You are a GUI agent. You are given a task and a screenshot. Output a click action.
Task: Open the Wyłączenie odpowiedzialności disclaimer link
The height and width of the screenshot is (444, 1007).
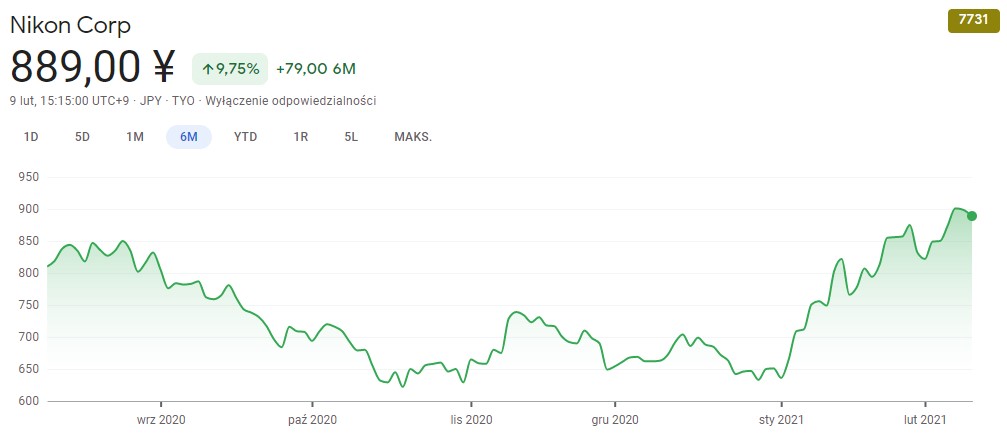coord(291,101)
